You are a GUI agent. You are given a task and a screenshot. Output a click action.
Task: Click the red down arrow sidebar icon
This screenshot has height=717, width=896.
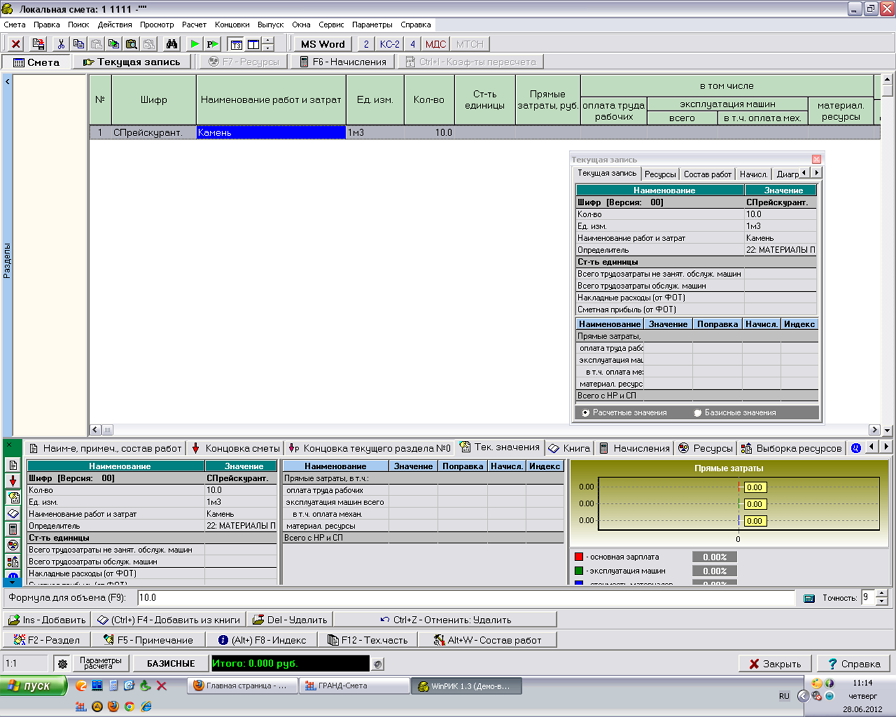pos(13,481)
